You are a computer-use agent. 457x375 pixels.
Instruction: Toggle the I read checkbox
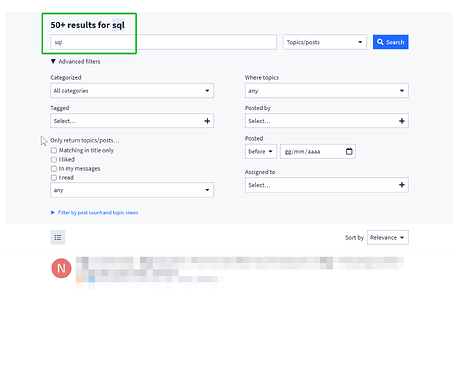54,178
